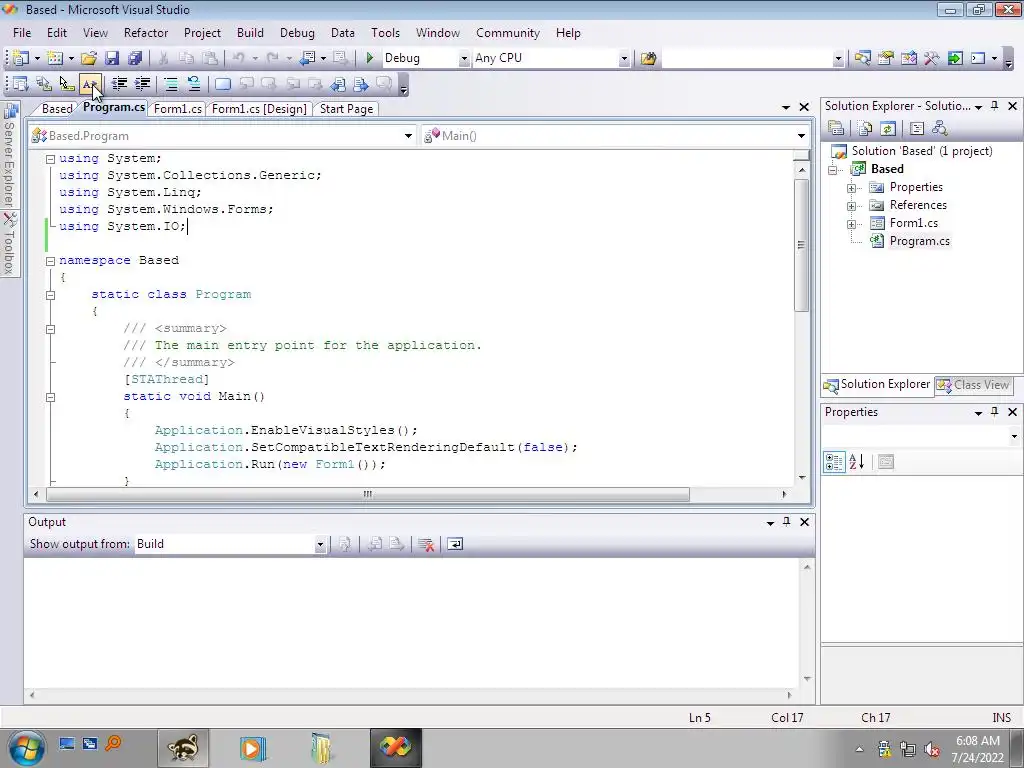This screenshot has height=768, width=1024.
Task: Click the Display Quick Info icon
Action: coord(67,84)
